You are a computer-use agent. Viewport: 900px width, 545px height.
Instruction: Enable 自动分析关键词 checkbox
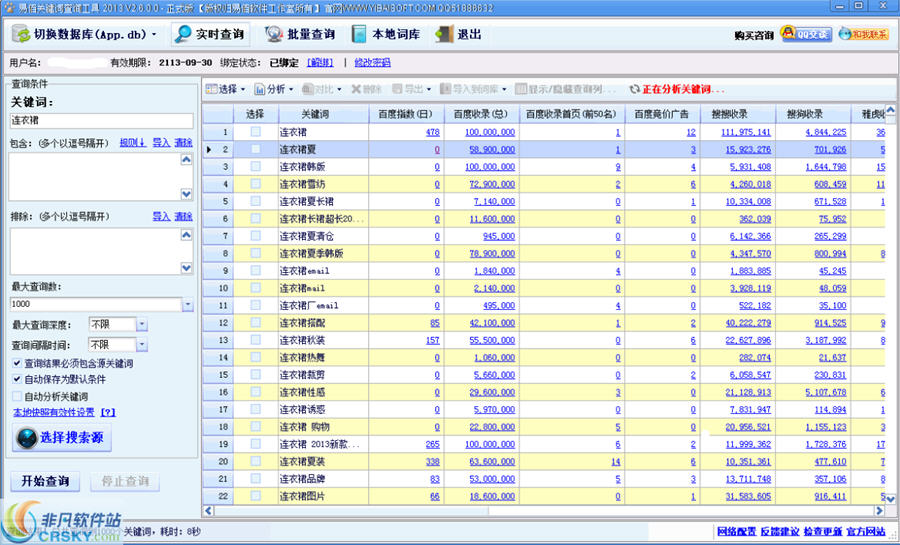pyautogui.click(x=17, y=396)
